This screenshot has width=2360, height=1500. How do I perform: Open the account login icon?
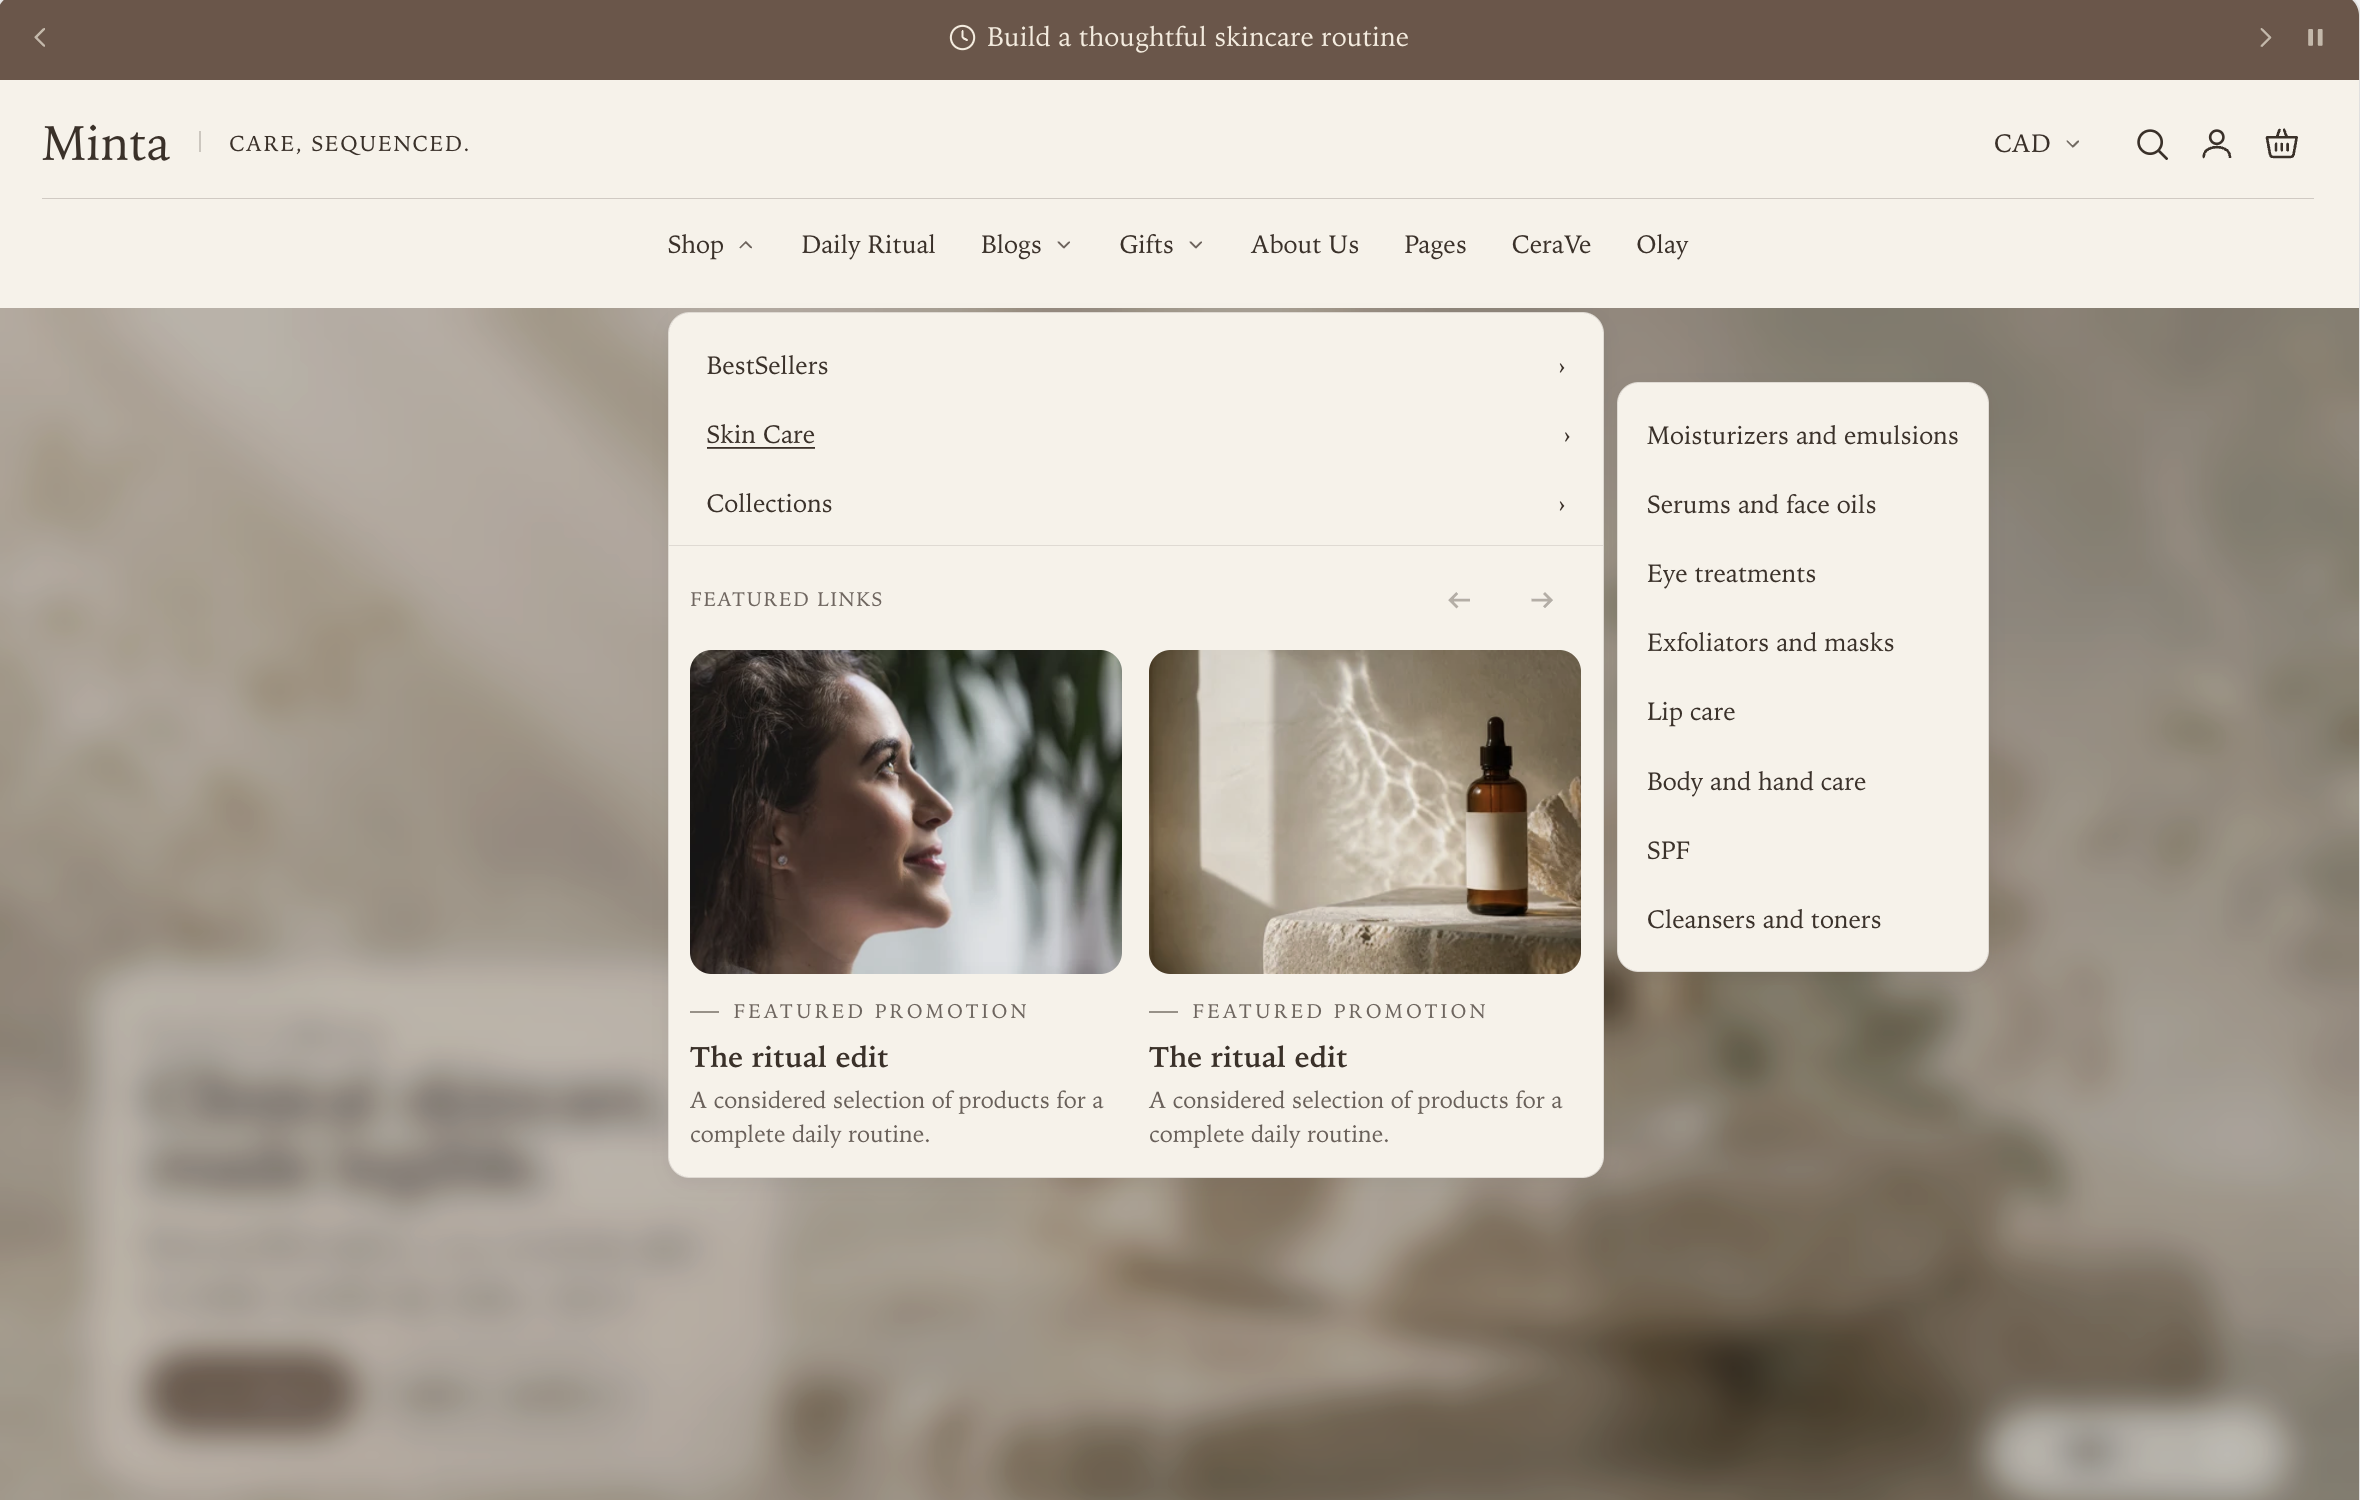(2216, 144)
